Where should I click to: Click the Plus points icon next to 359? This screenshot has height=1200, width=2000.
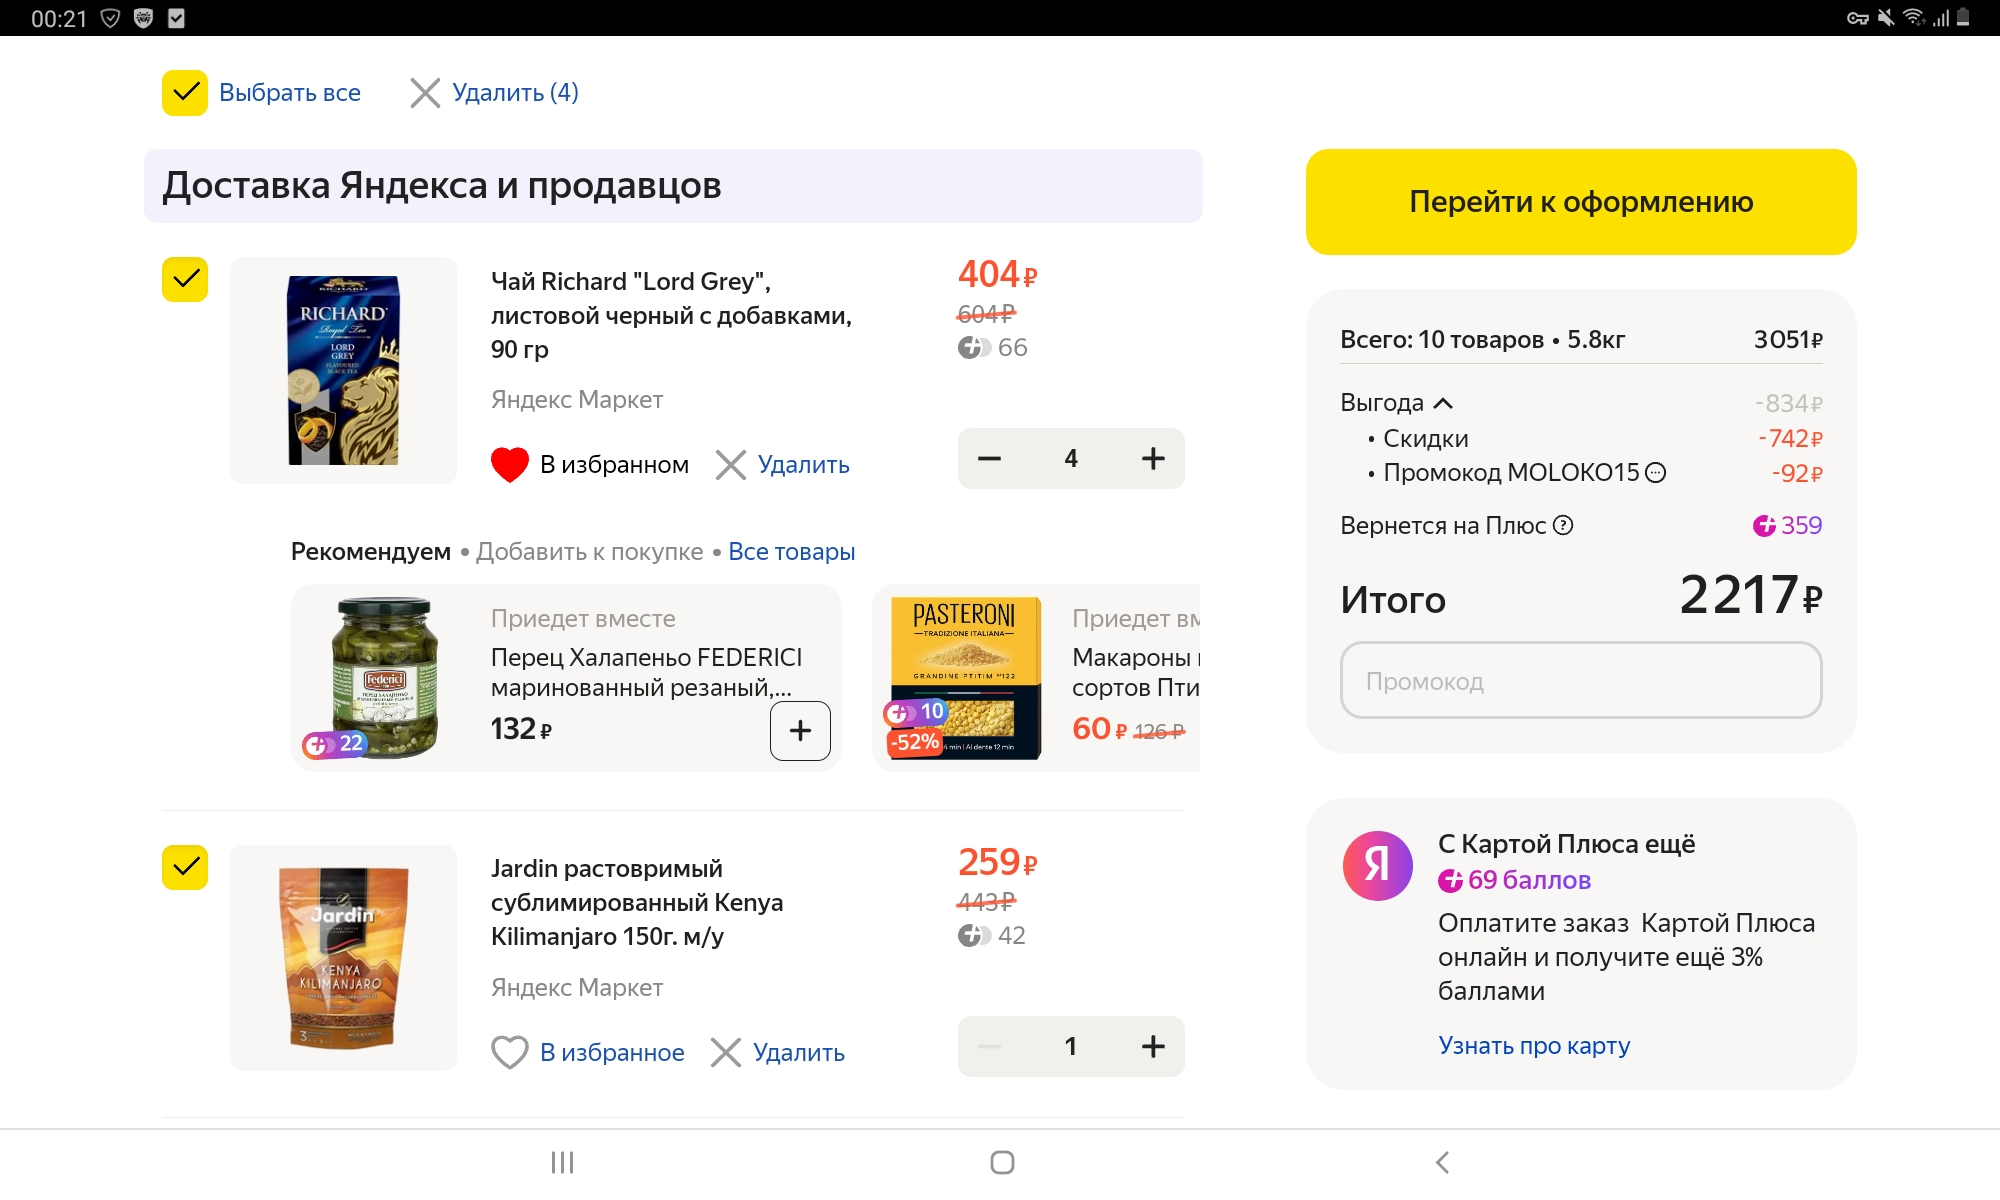(1764, 525)
